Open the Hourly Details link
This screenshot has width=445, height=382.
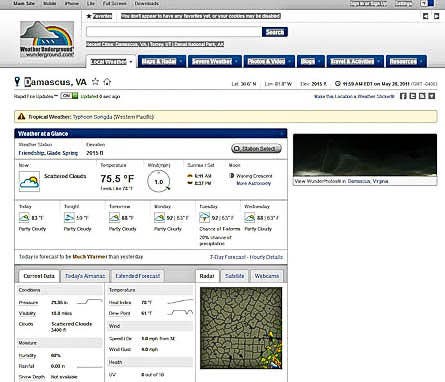(266, 257)
